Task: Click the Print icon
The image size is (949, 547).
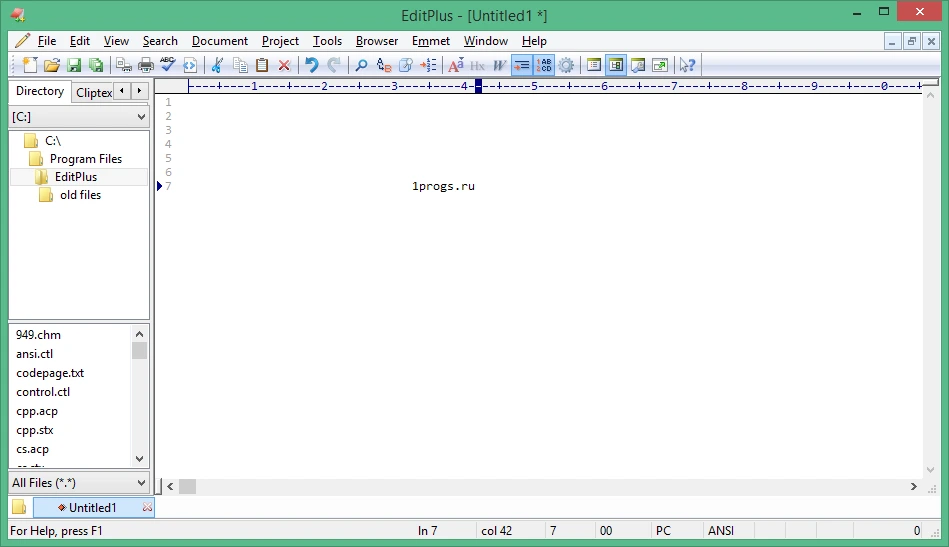Action: point(146,65)
